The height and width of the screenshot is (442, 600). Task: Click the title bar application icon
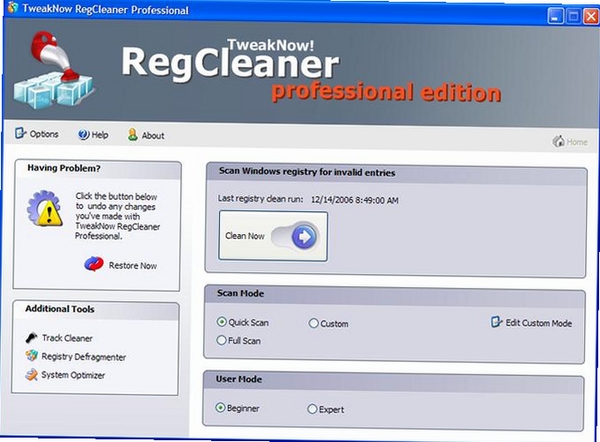coord(13,7)
